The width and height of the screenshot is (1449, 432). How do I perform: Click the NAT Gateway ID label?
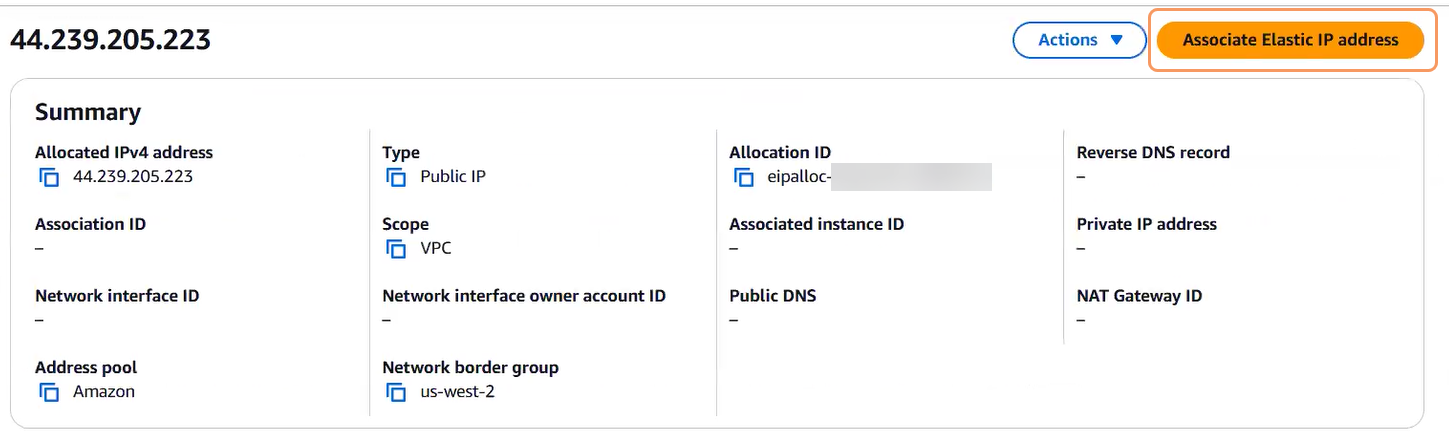[x=1139, y=296]
